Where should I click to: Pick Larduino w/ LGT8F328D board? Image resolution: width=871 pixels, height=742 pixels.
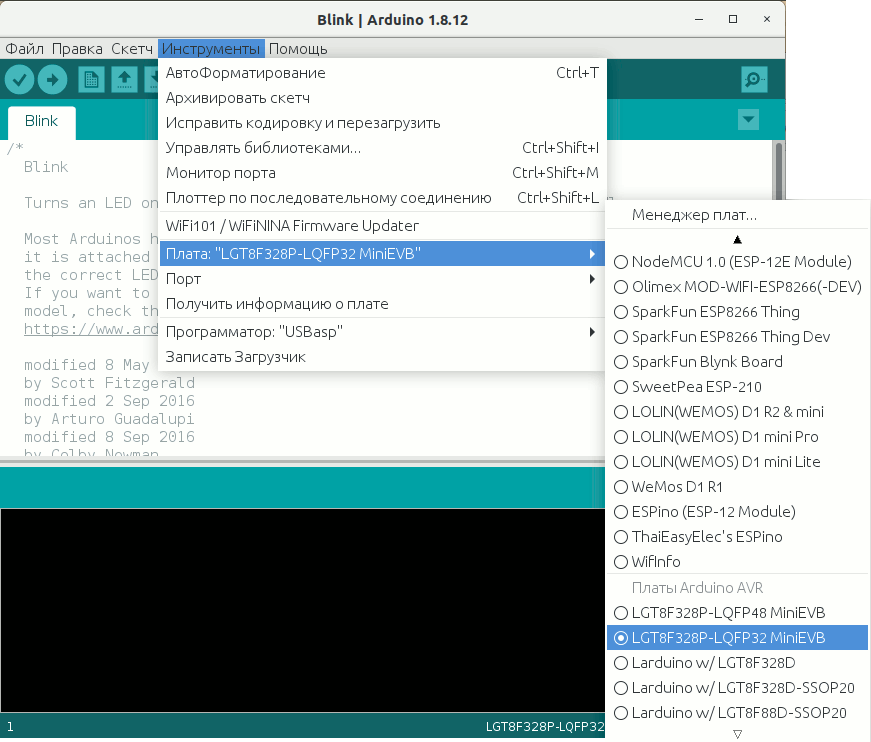tap(737, 663)
